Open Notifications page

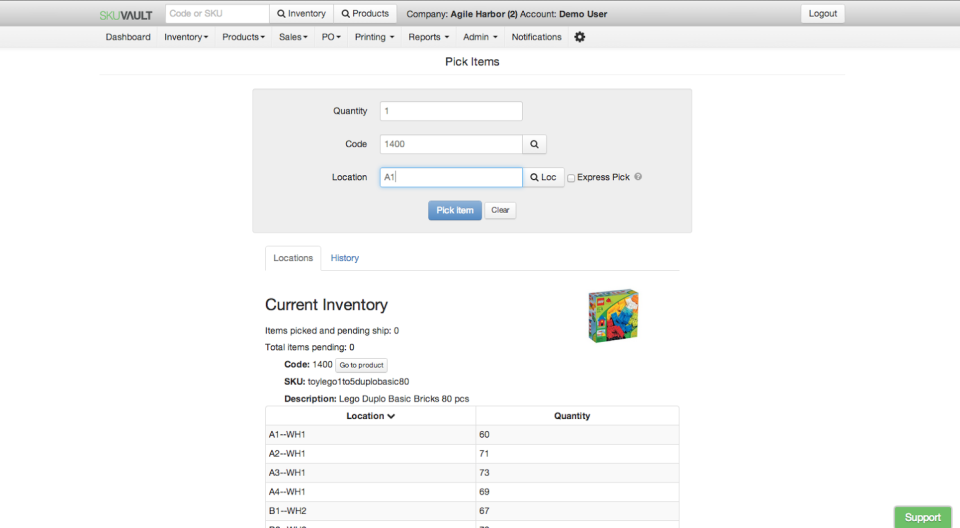point(536,37)
